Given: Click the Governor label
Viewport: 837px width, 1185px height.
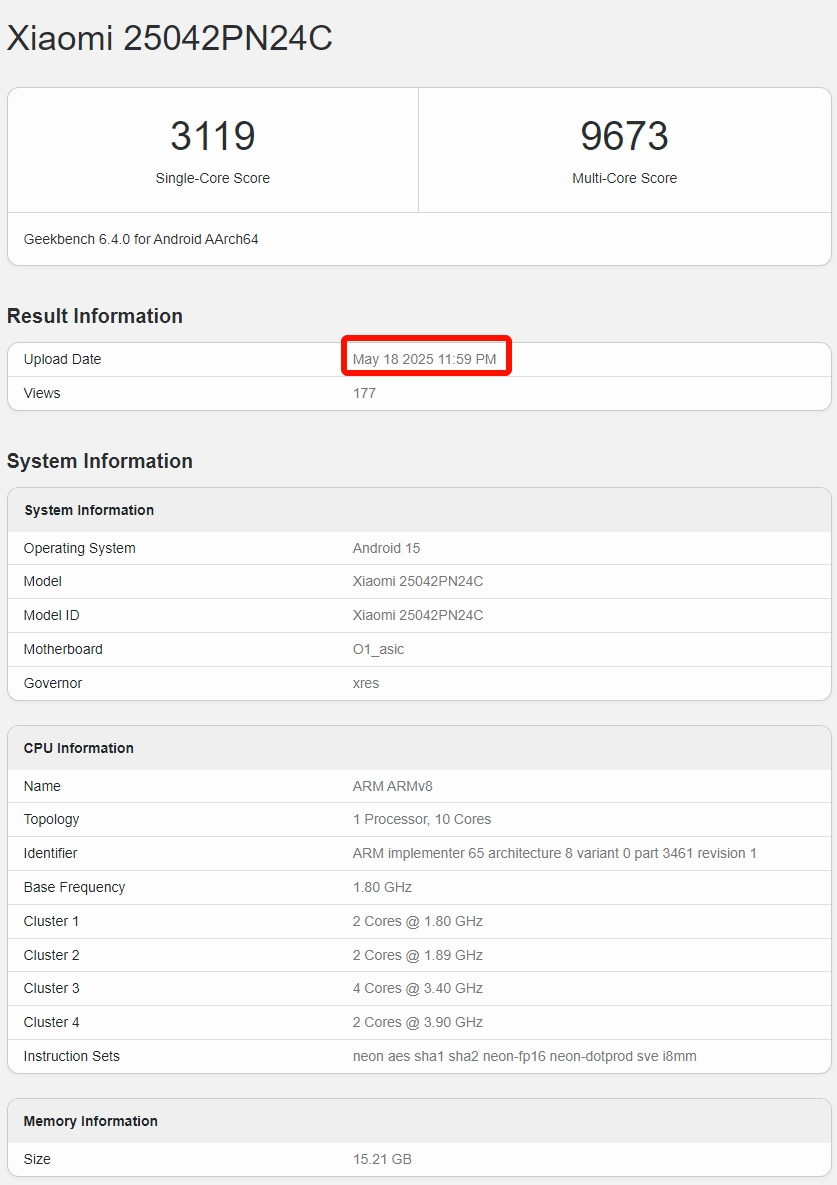Looking at the screenshot, I should [52, 683].
